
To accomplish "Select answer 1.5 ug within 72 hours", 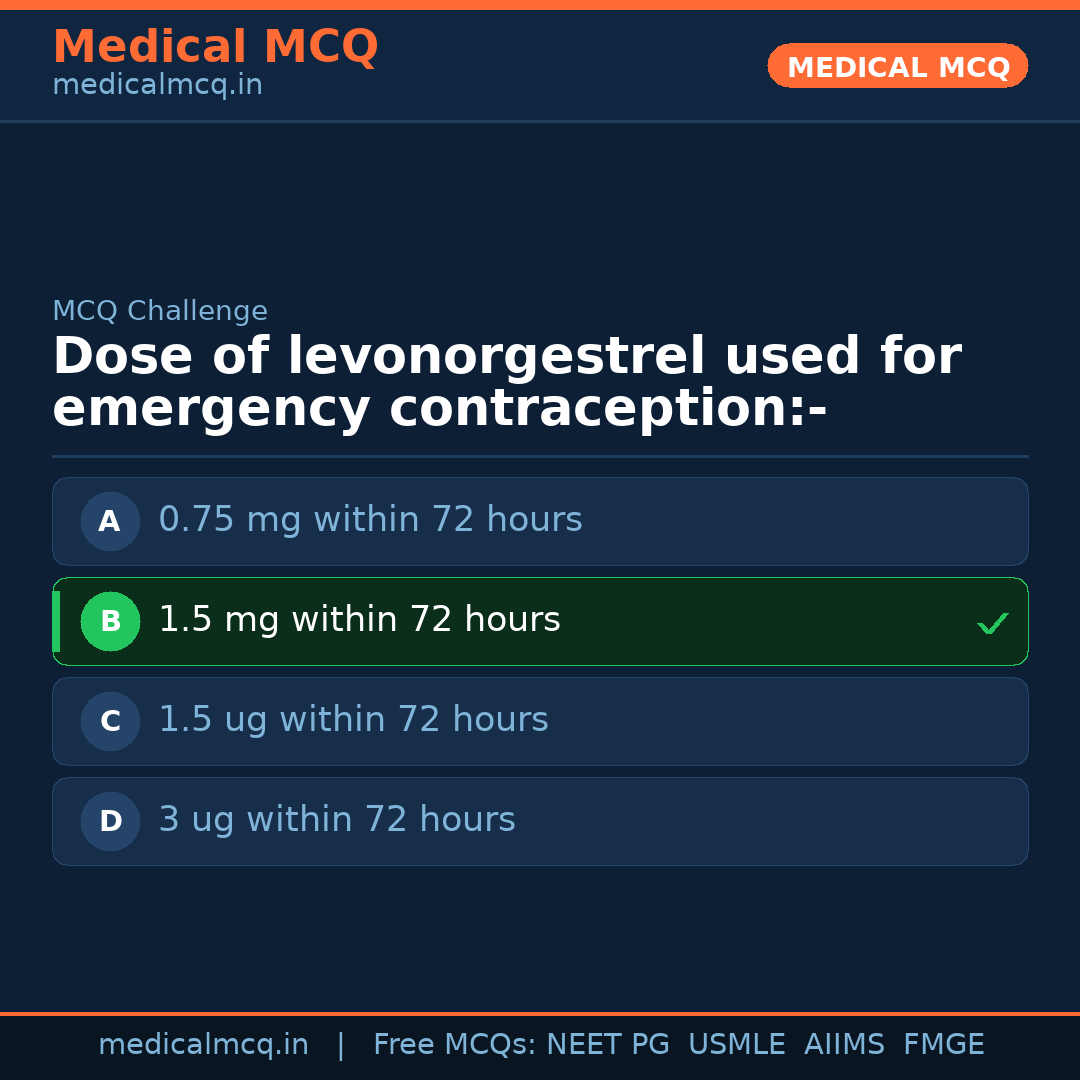I will click(353, 720).
